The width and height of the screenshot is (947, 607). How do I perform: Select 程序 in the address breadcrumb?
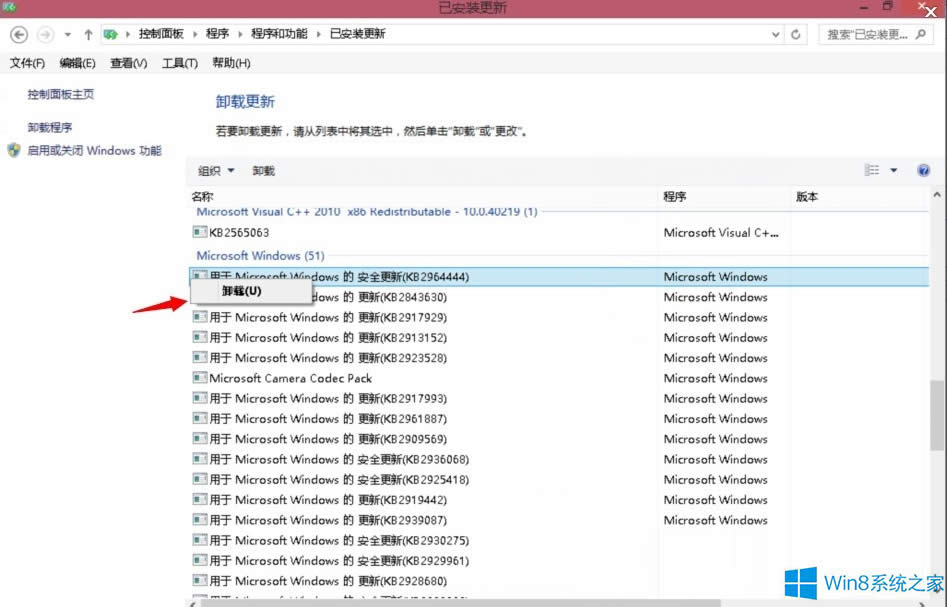pyautogui.click(x=217, y=34)
